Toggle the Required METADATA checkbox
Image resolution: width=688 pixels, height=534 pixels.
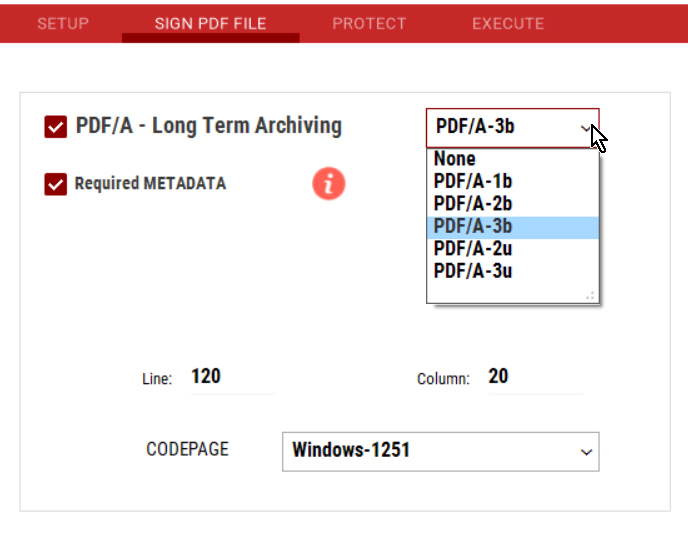(56, 184)
